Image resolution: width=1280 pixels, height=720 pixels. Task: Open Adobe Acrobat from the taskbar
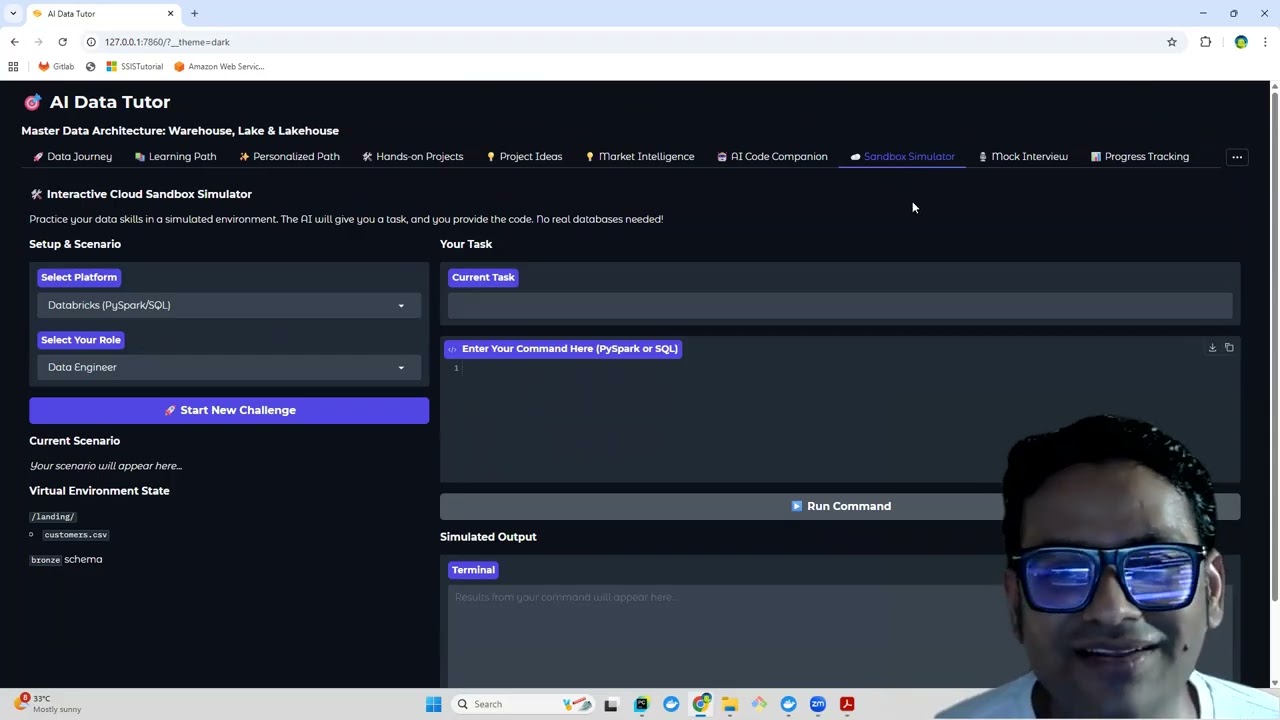pyautogui.click(x=847, y=704)
